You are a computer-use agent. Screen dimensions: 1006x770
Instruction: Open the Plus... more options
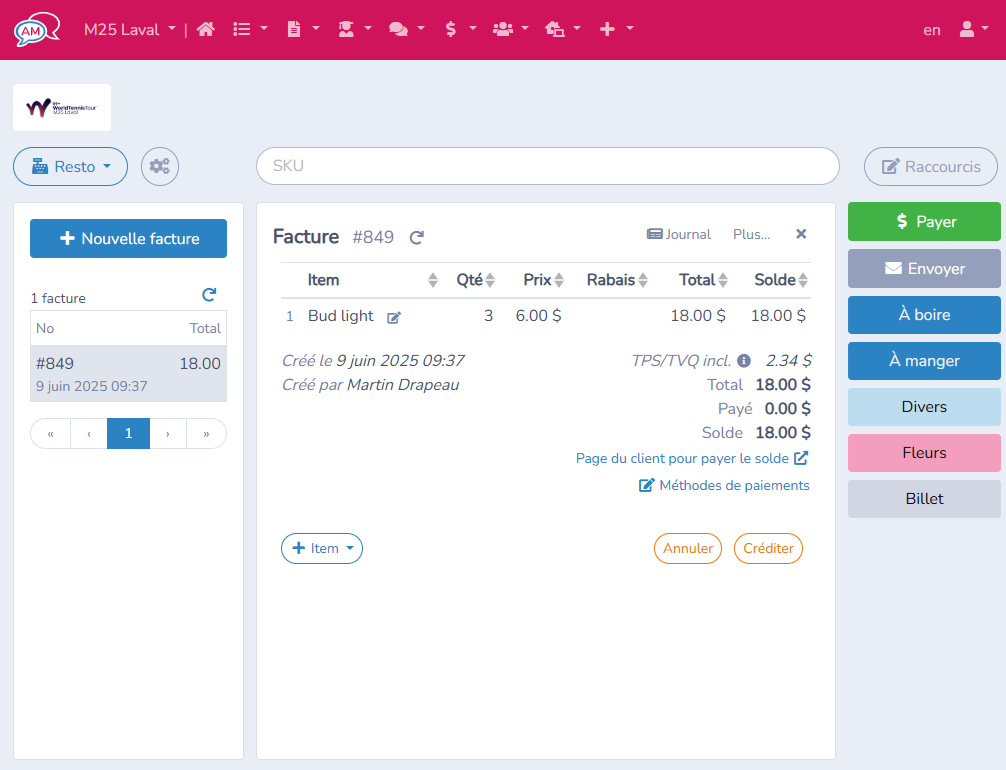(x=751, y=234)
